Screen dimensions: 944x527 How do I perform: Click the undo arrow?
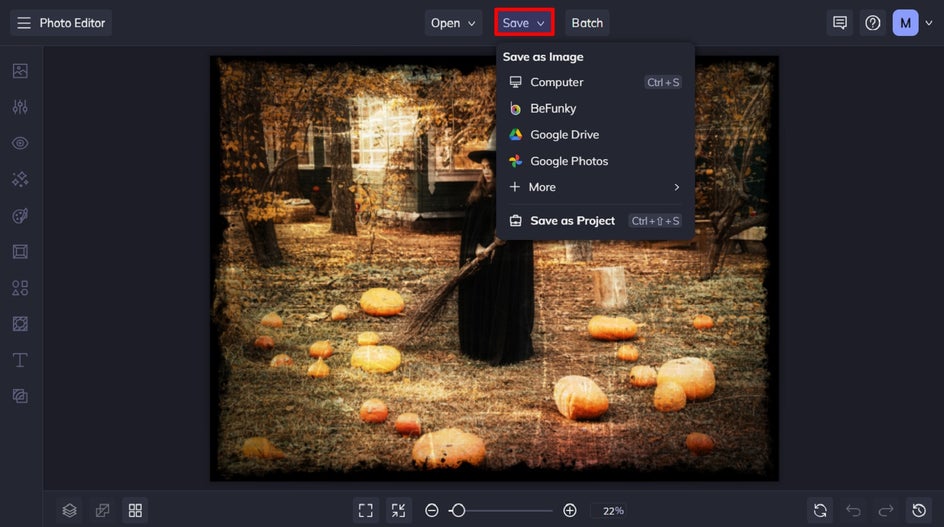coord(853,511)
